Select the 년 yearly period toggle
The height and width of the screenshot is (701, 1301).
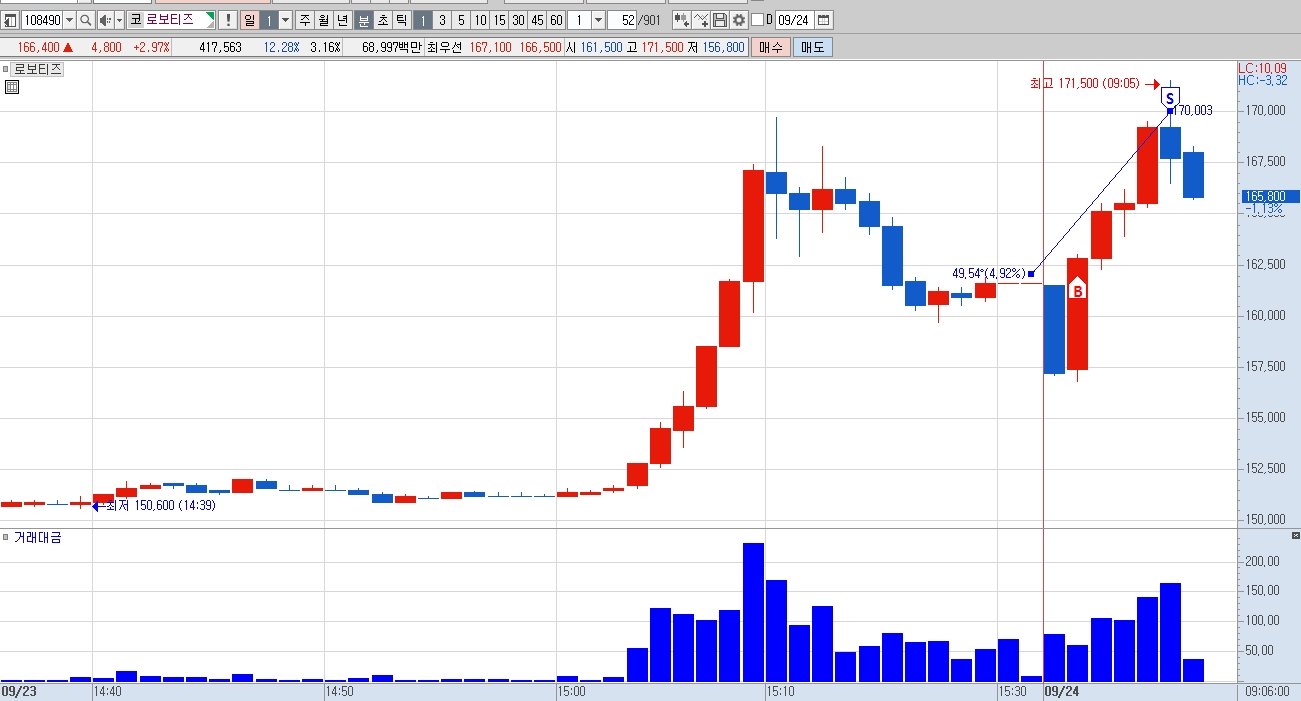click(x=343, y=20)
